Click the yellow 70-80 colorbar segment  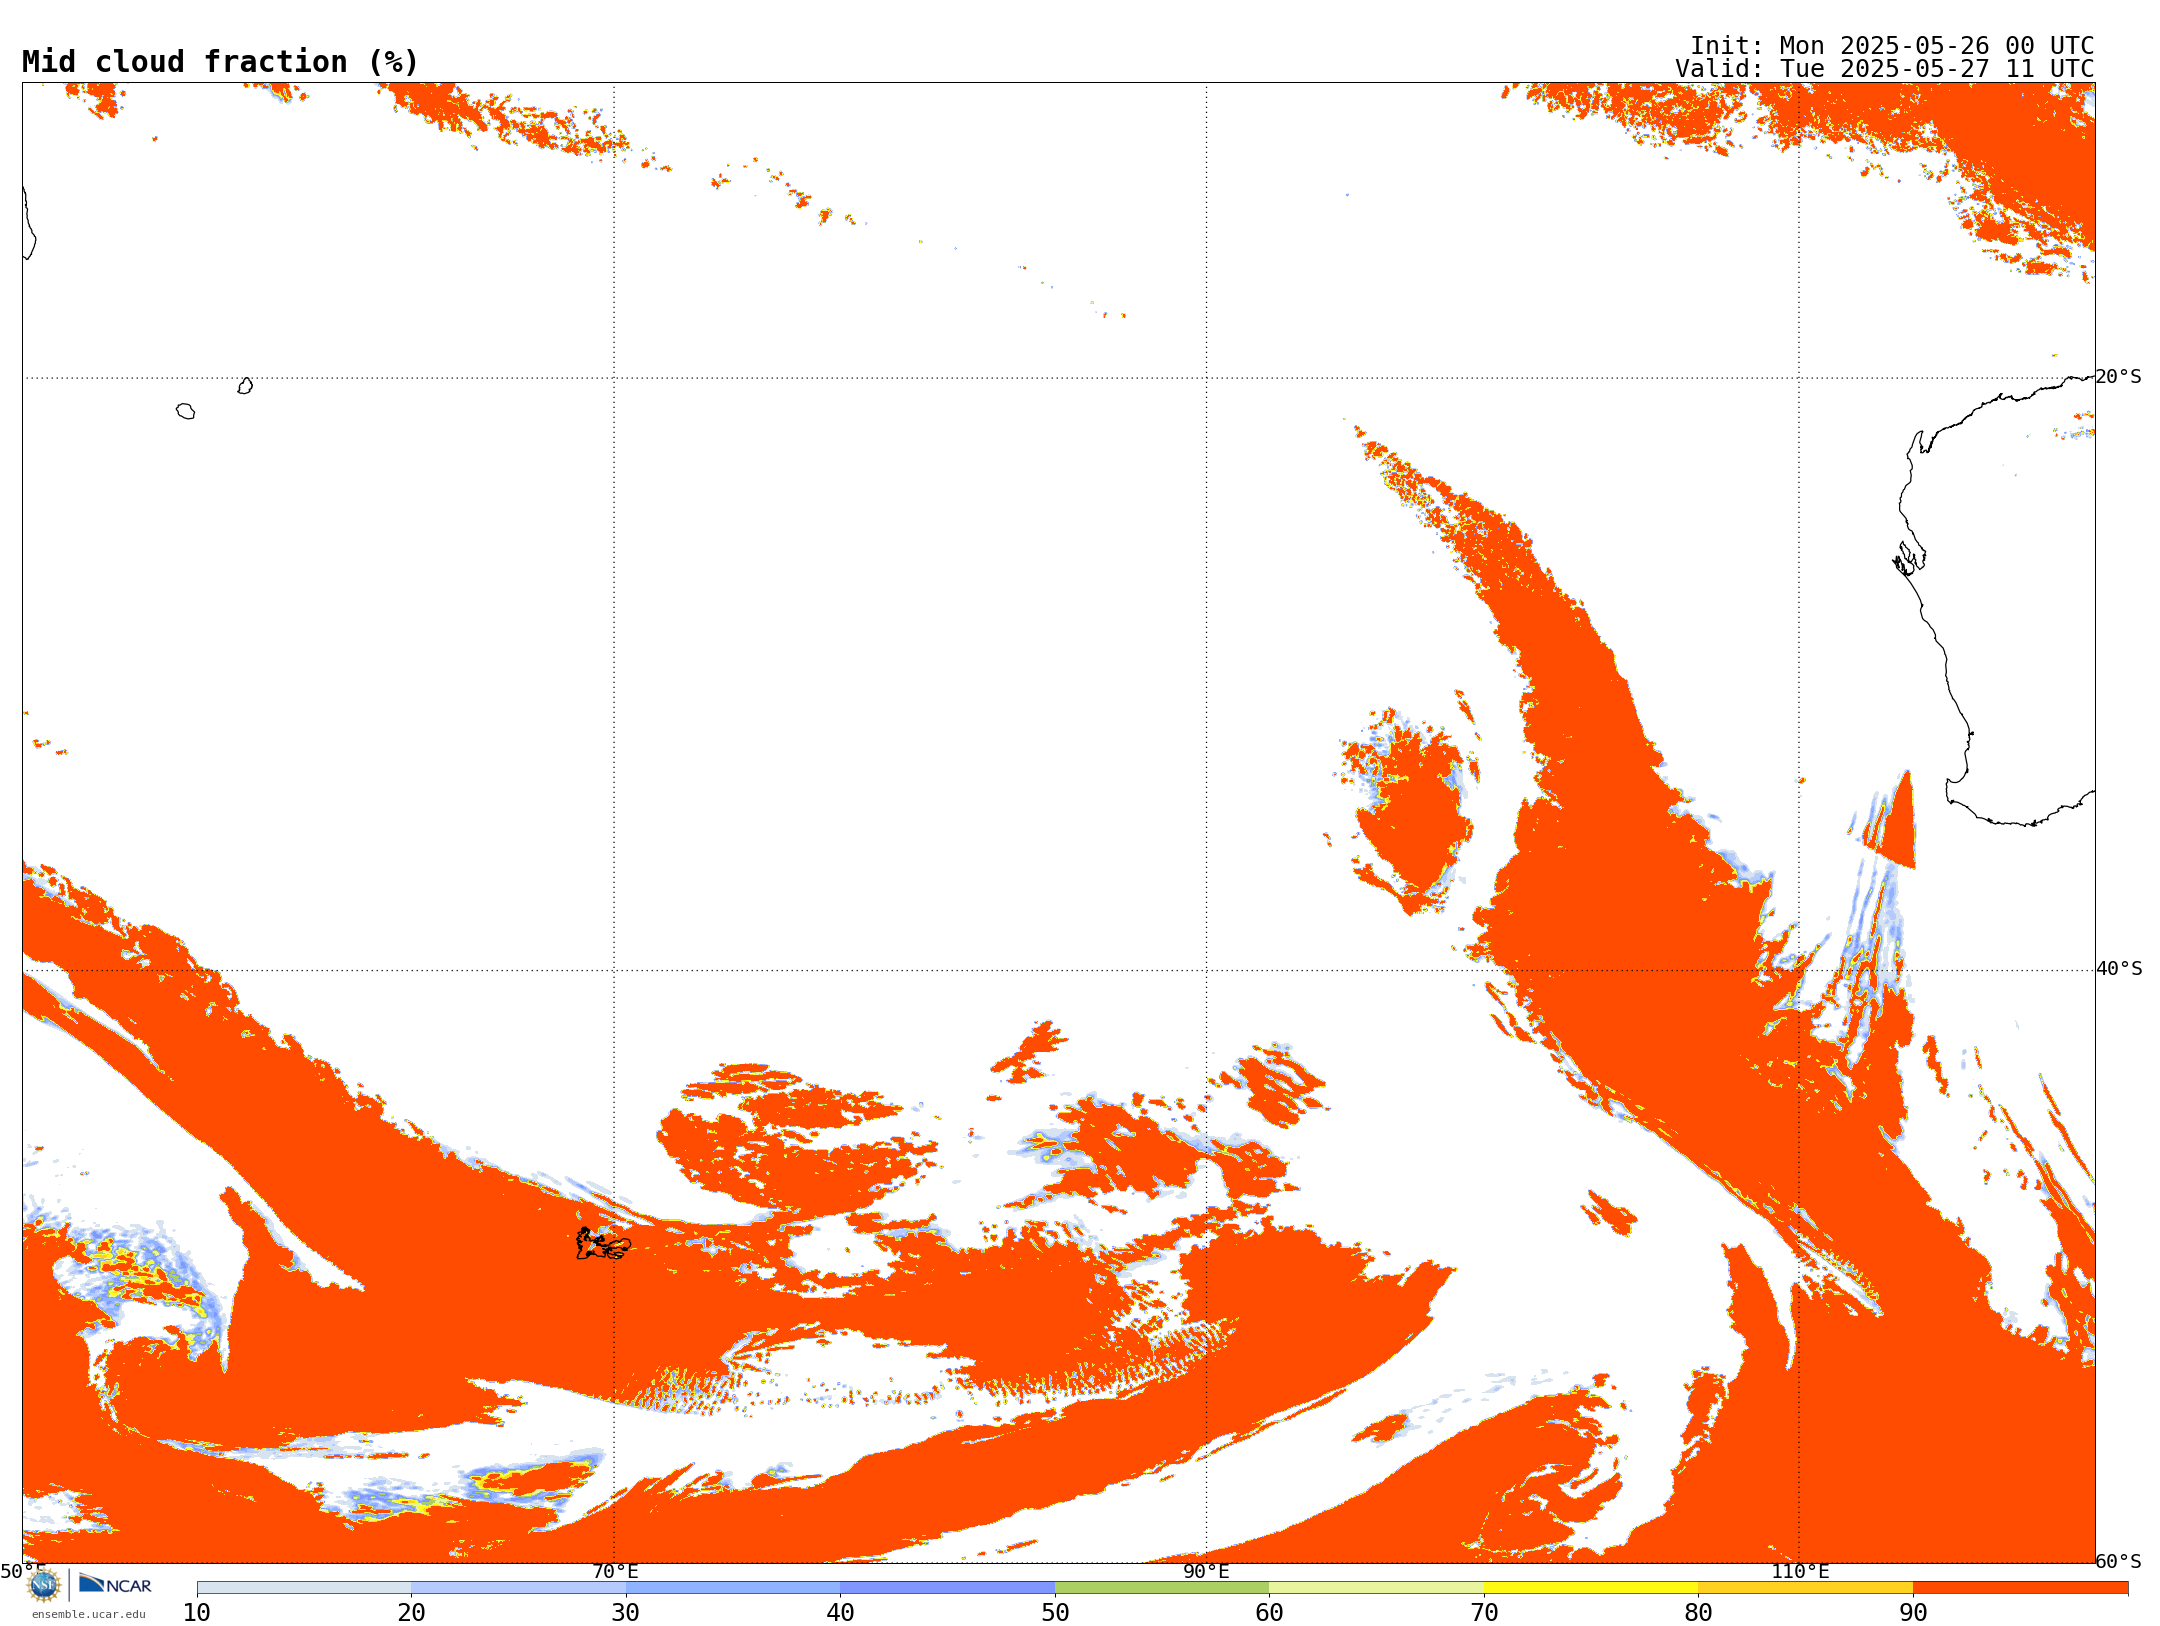coord(1591,1588)
